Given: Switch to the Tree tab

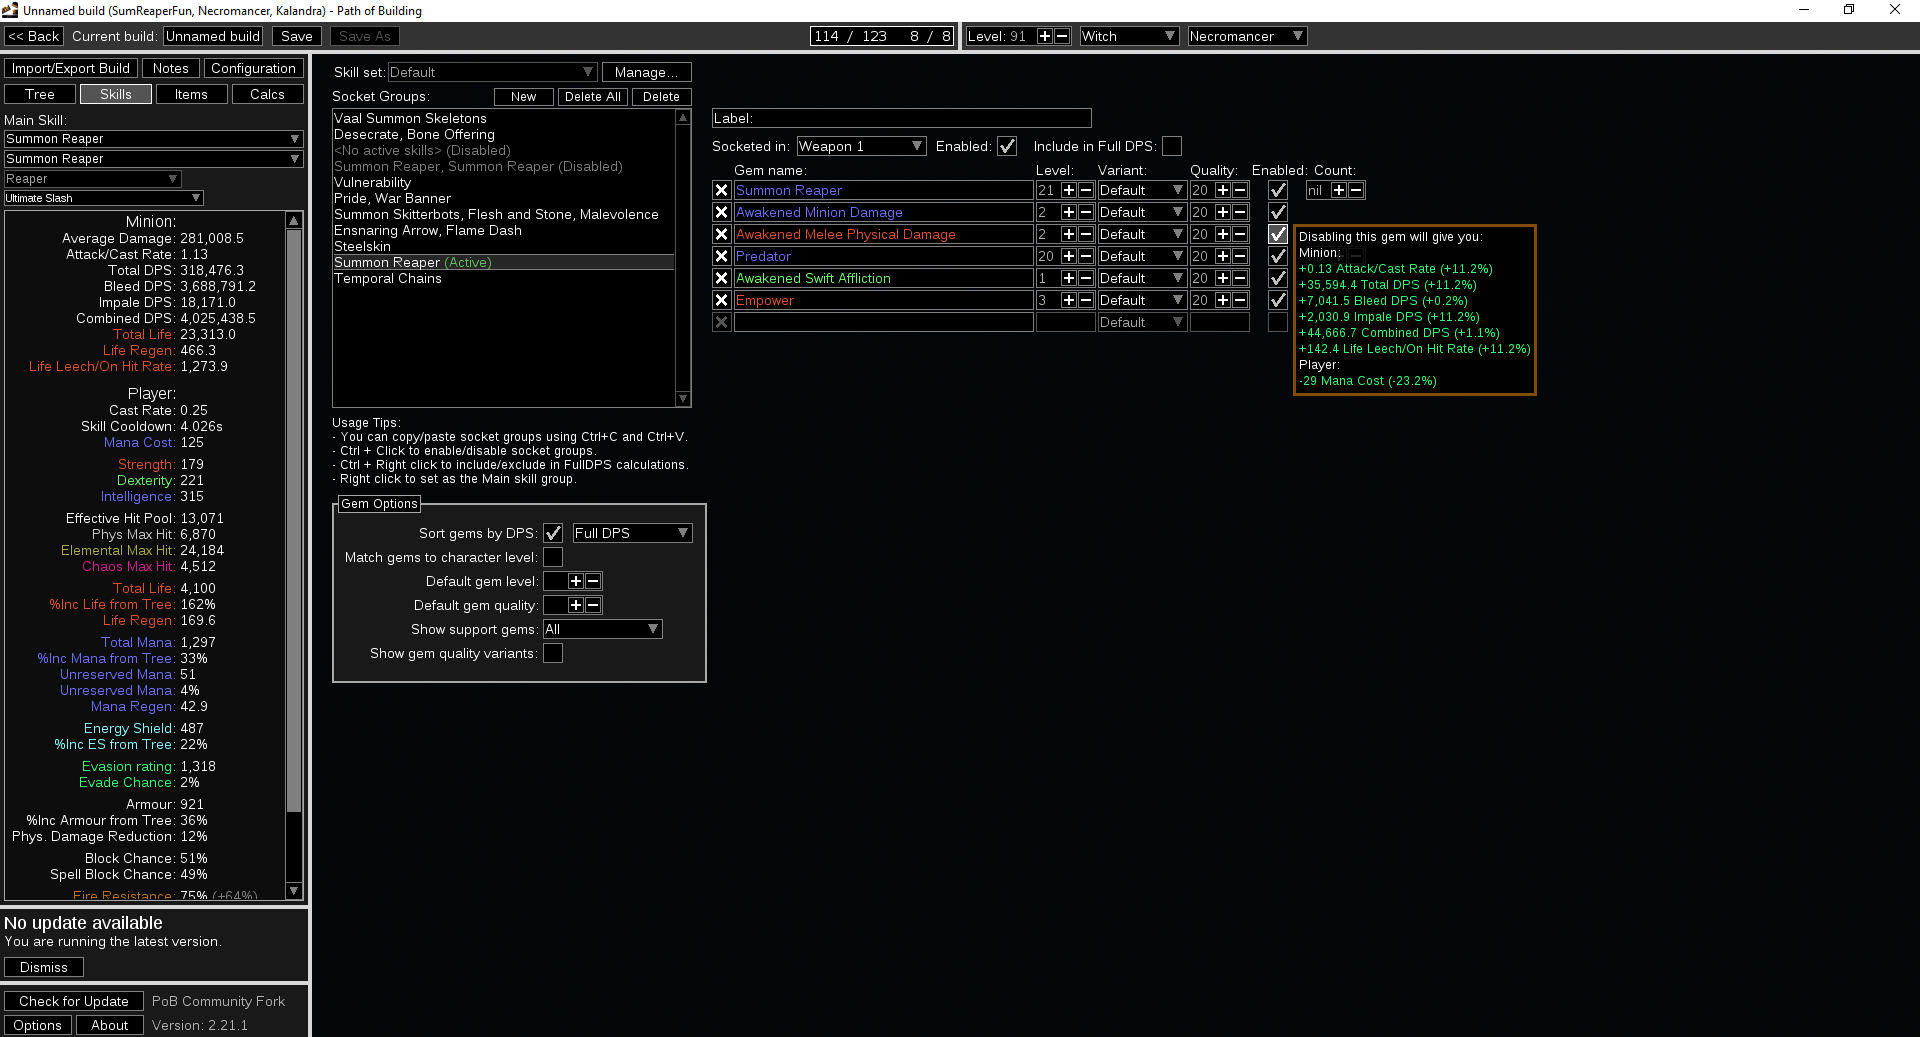Looking at the screenshot, I should click(40, 94).
